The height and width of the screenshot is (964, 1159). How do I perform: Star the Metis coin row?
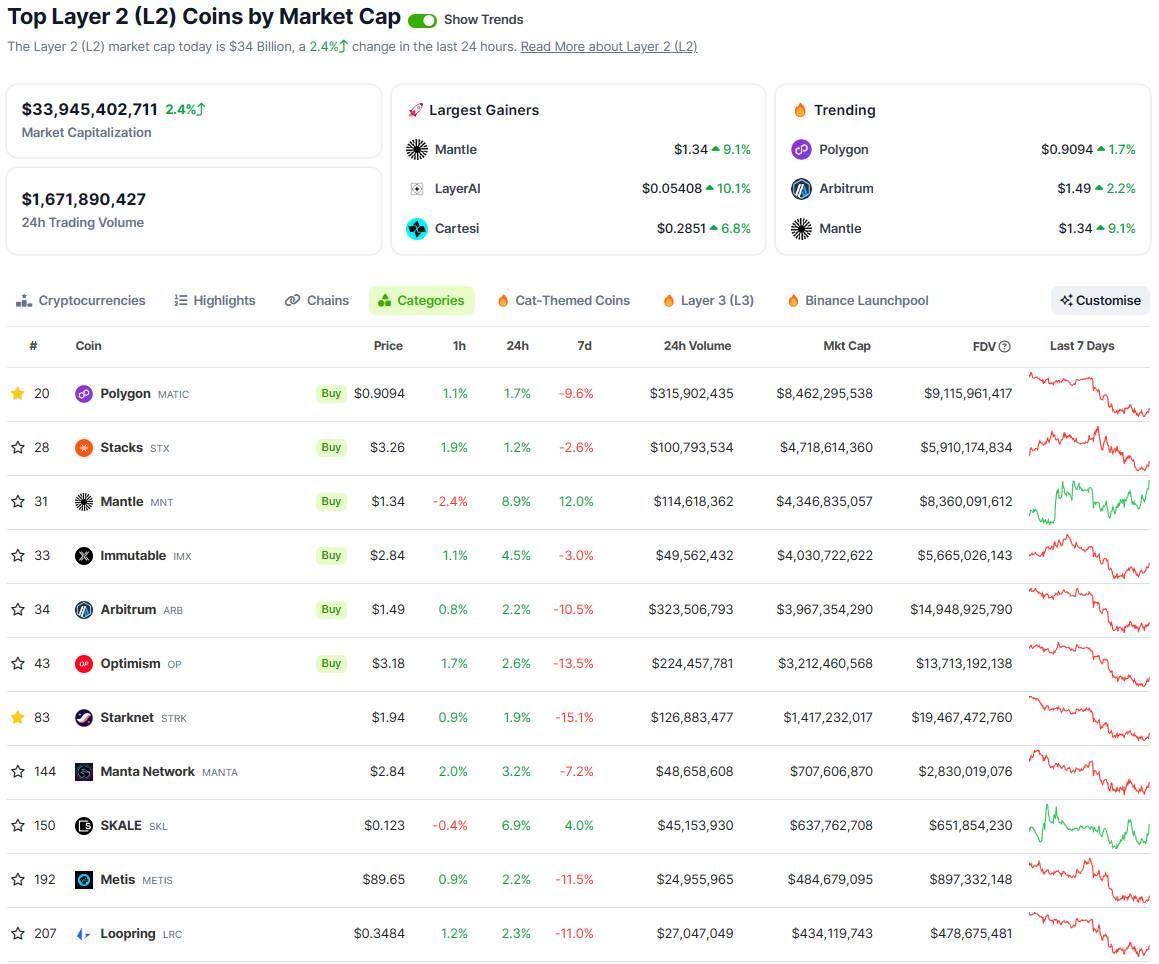pyautogui.click(x=18, y=879)
